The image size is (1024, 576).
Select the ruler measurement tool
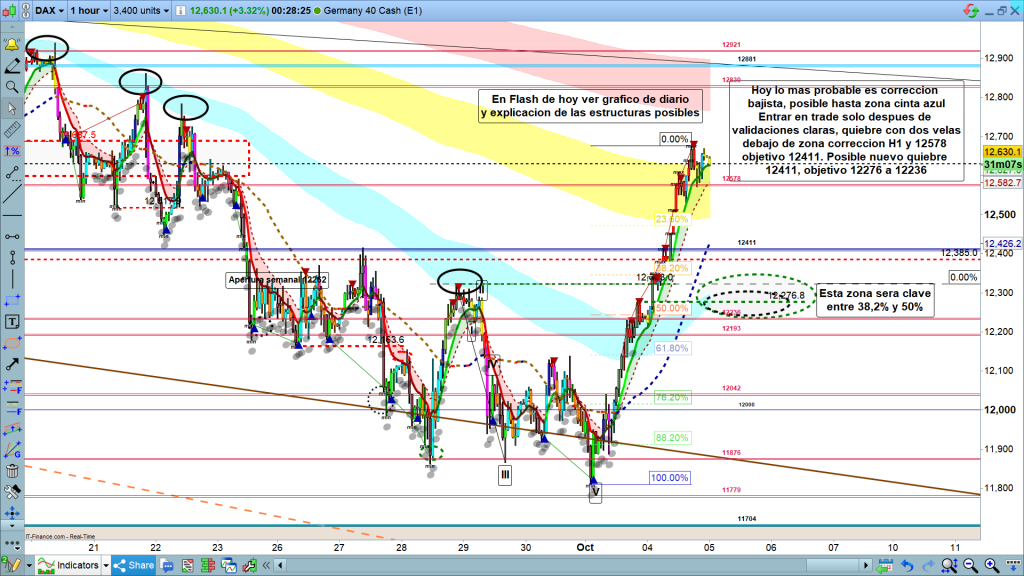[x=12, y=129]
